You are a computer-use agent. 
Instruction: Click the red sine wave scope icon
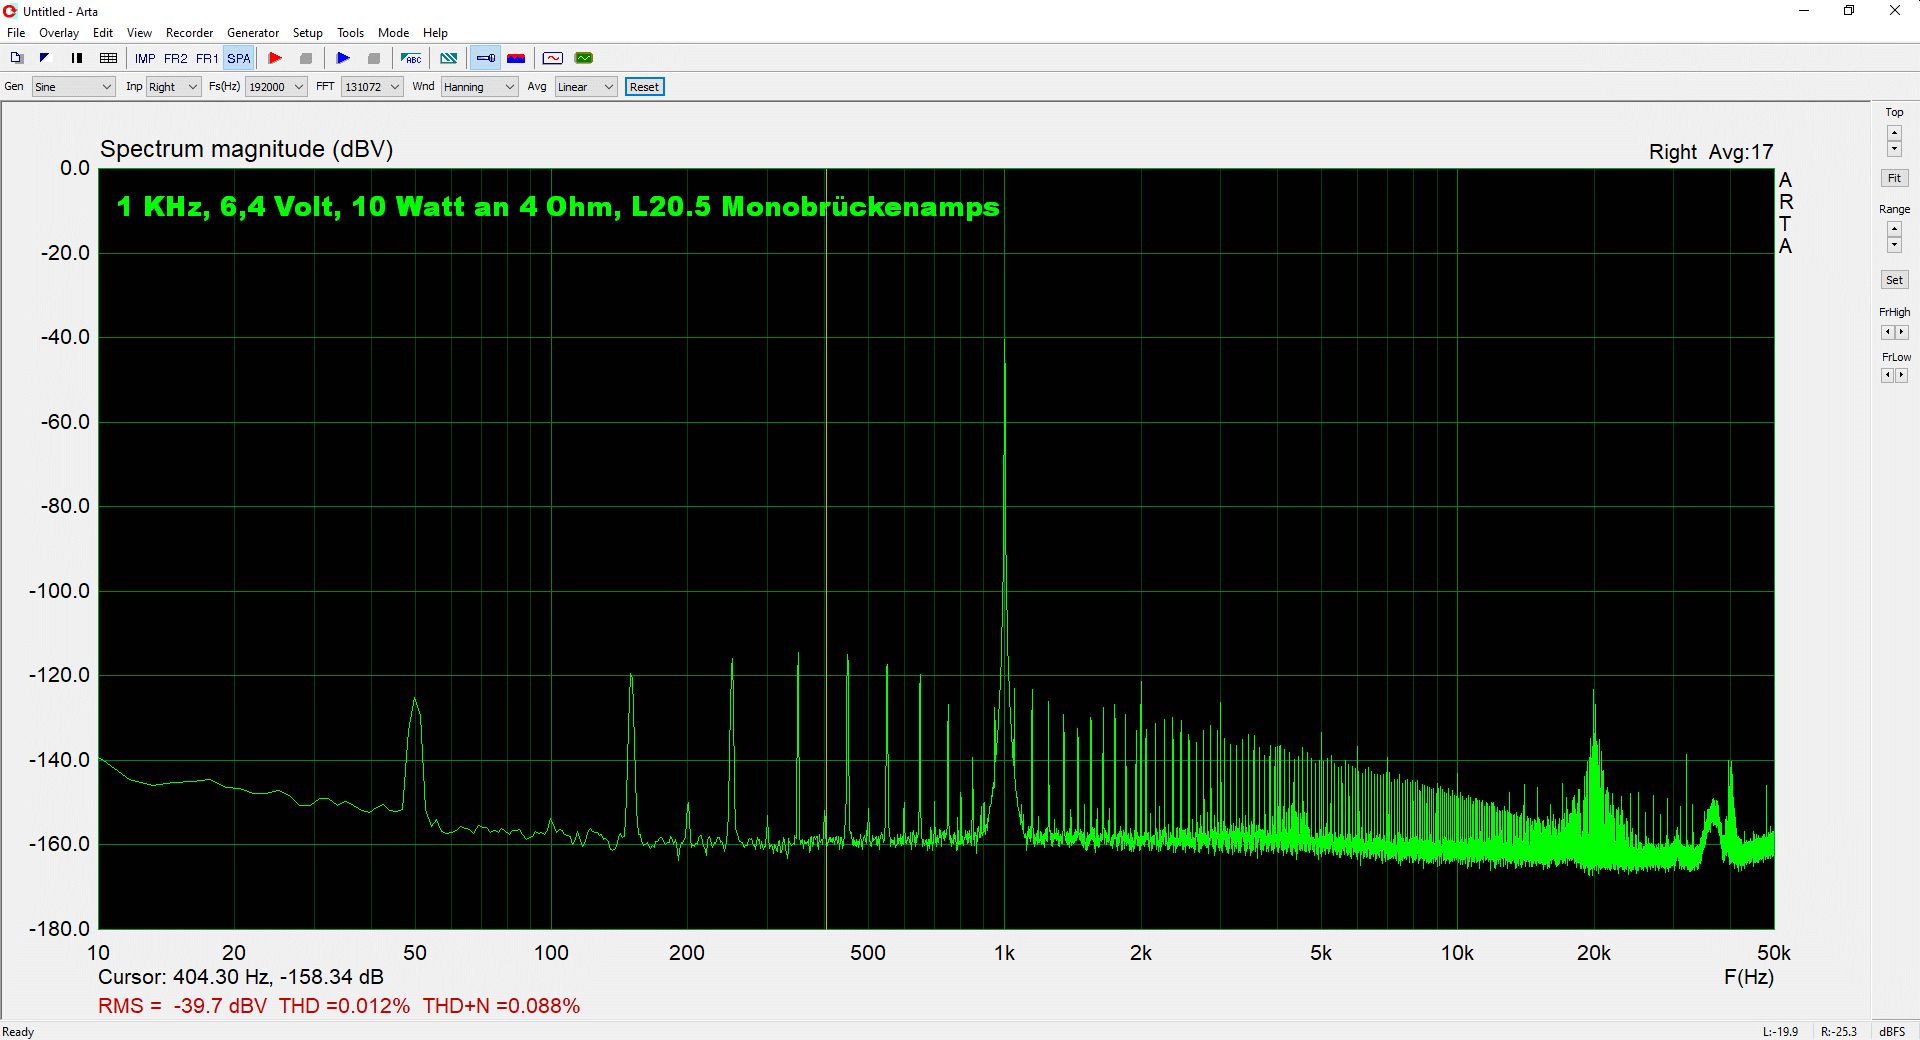coord(553,58)
